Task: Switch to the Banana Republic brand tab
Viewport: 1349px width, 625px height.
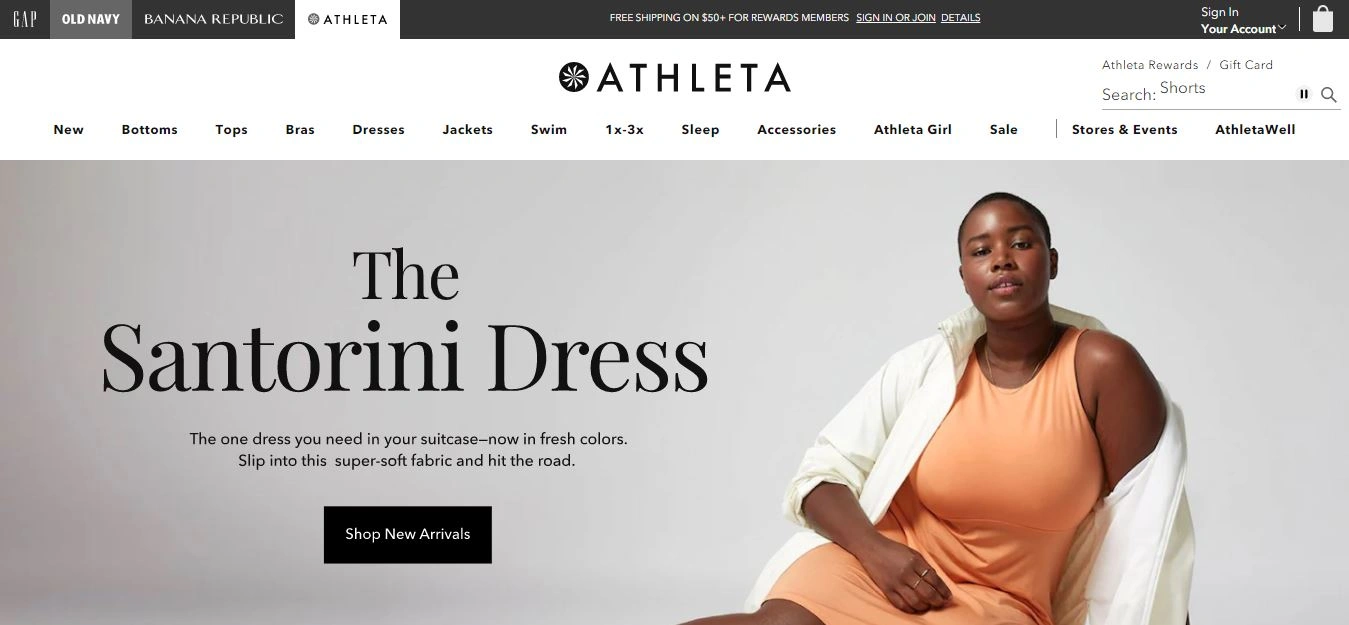Action: [213, 19]
